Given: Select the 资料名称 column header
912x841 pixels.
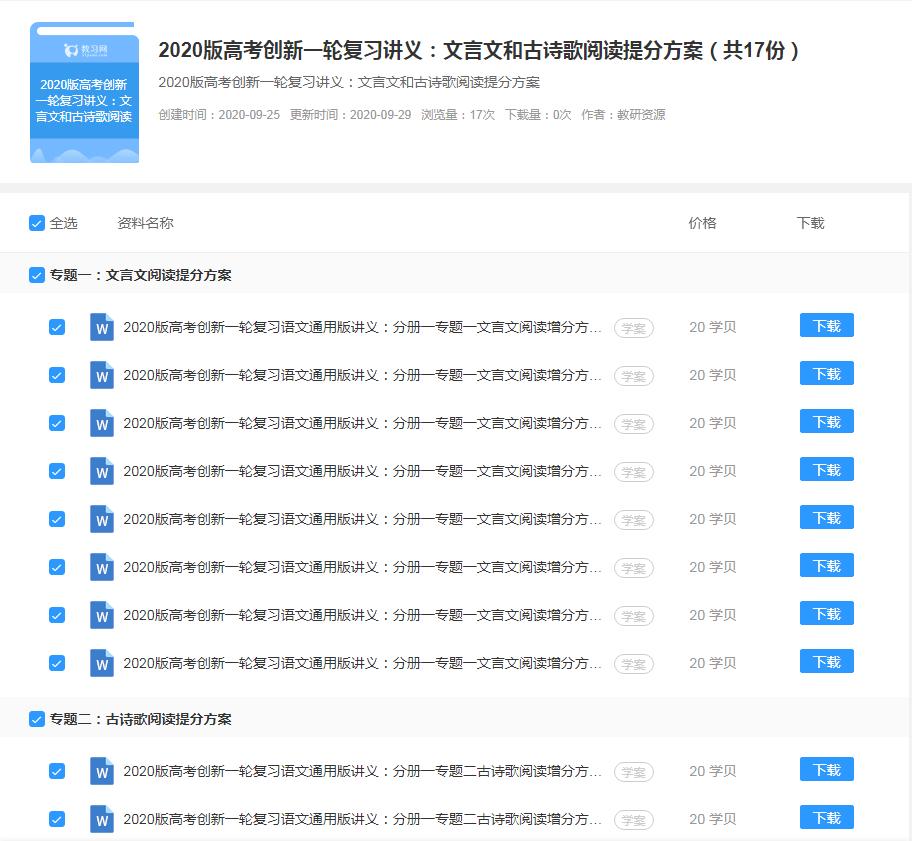Looking at the screenshot, I should point(143,223).
